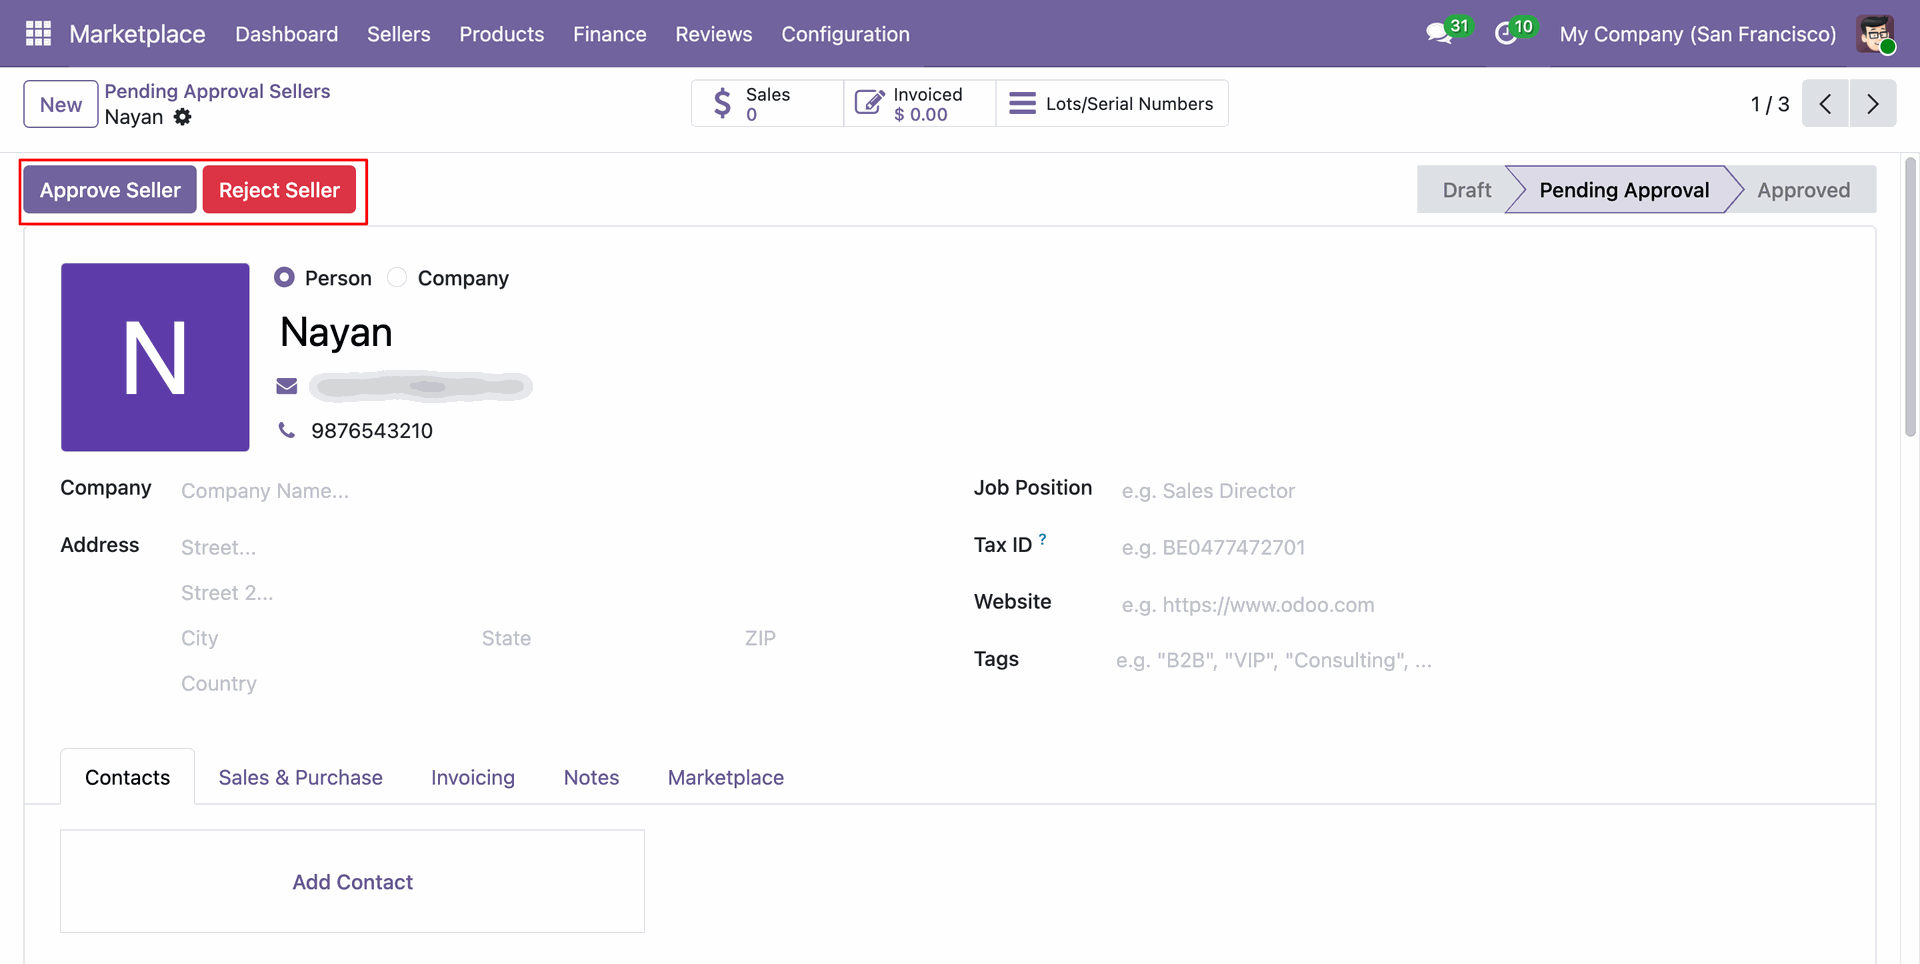
Task: Open the Dashboard menu
Action: pos(287,34)
